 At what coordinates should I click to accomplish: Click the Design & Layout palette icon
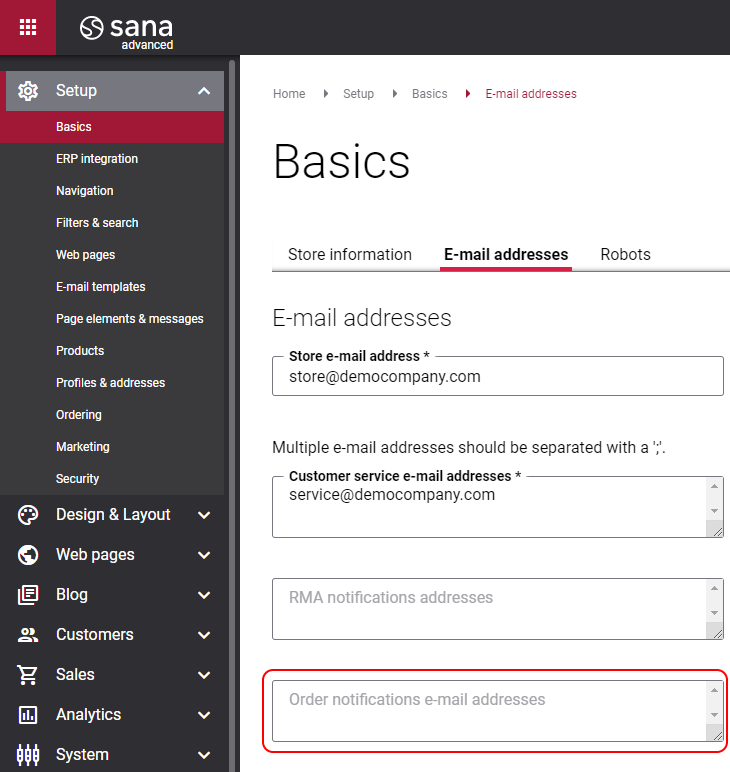28,515
